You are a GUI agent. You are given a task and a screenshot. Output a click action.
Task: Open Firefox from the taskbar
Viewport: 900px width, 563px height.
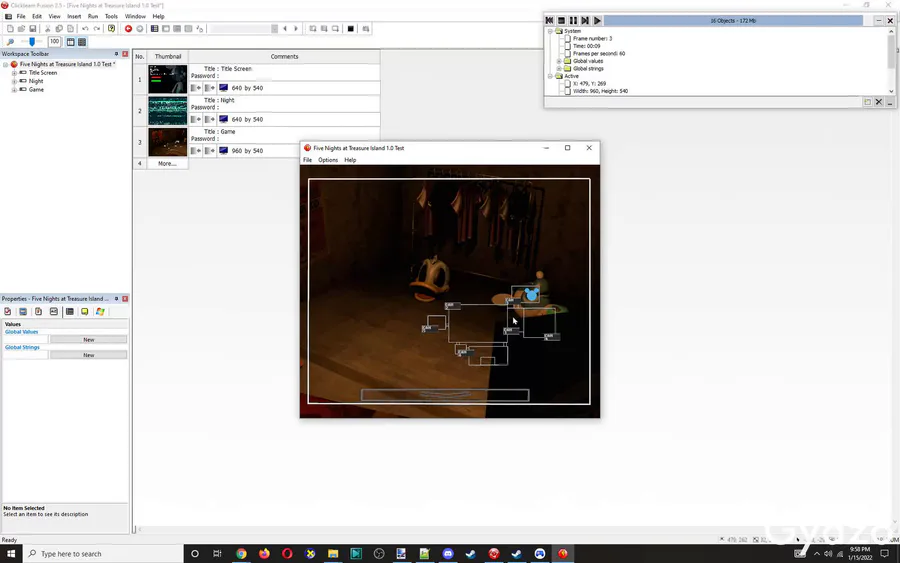[264, 554]
